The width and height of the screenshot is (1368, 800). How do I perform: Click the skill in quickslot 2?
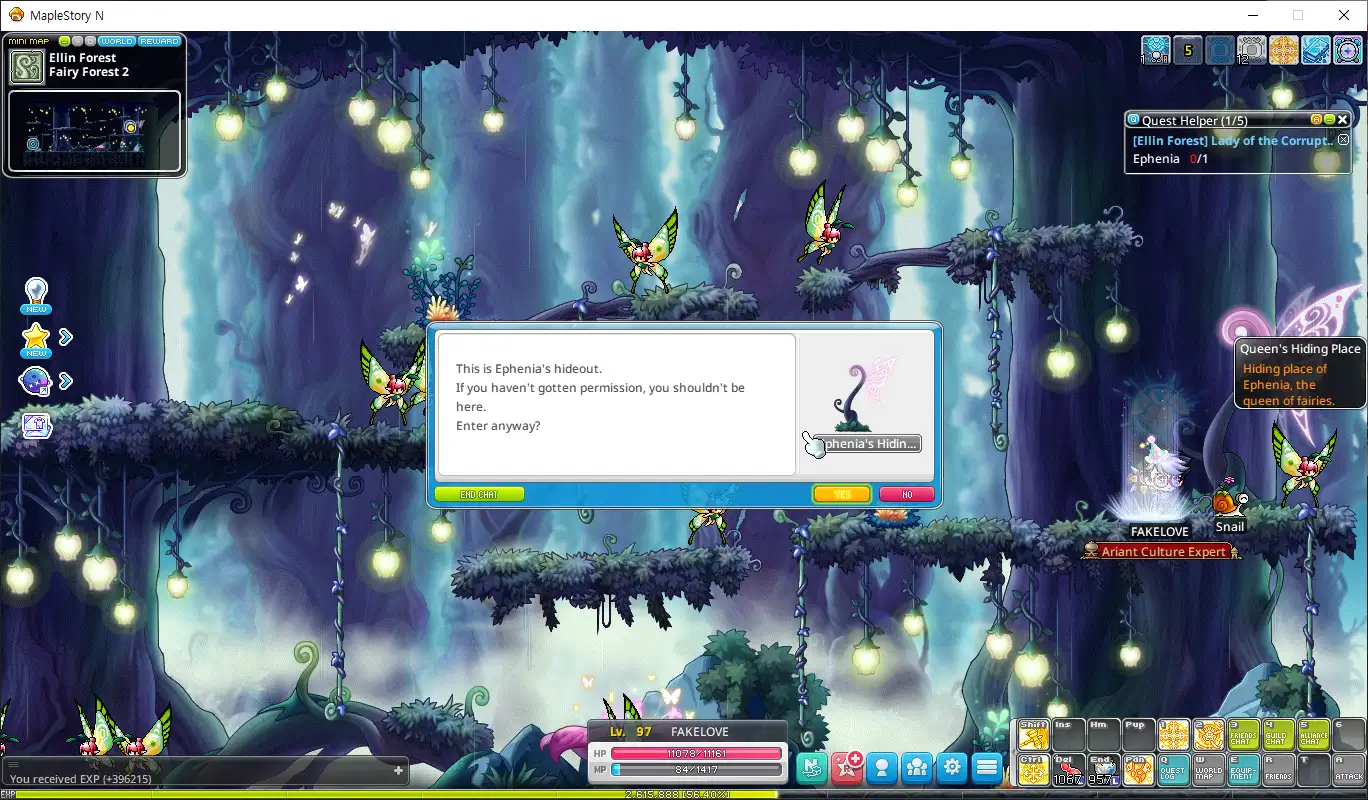1209,735
